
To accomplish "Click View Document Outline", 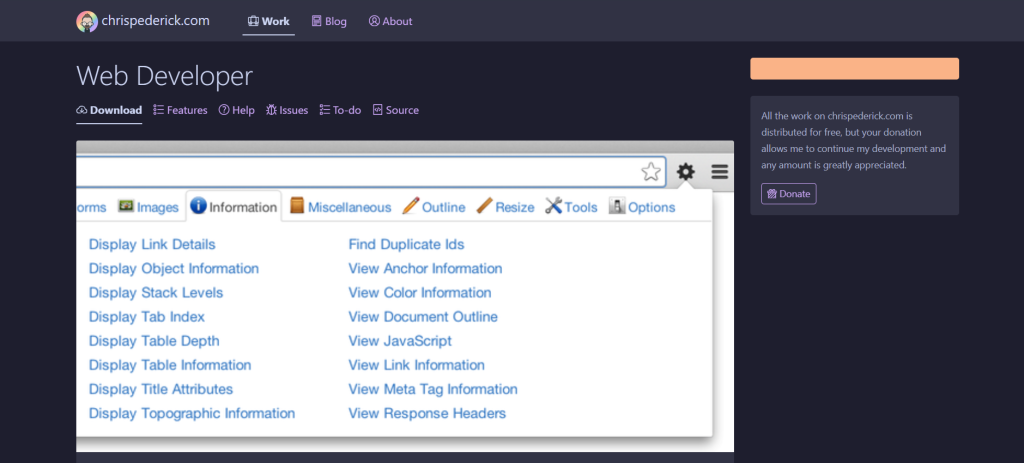I will coord(423,317).
